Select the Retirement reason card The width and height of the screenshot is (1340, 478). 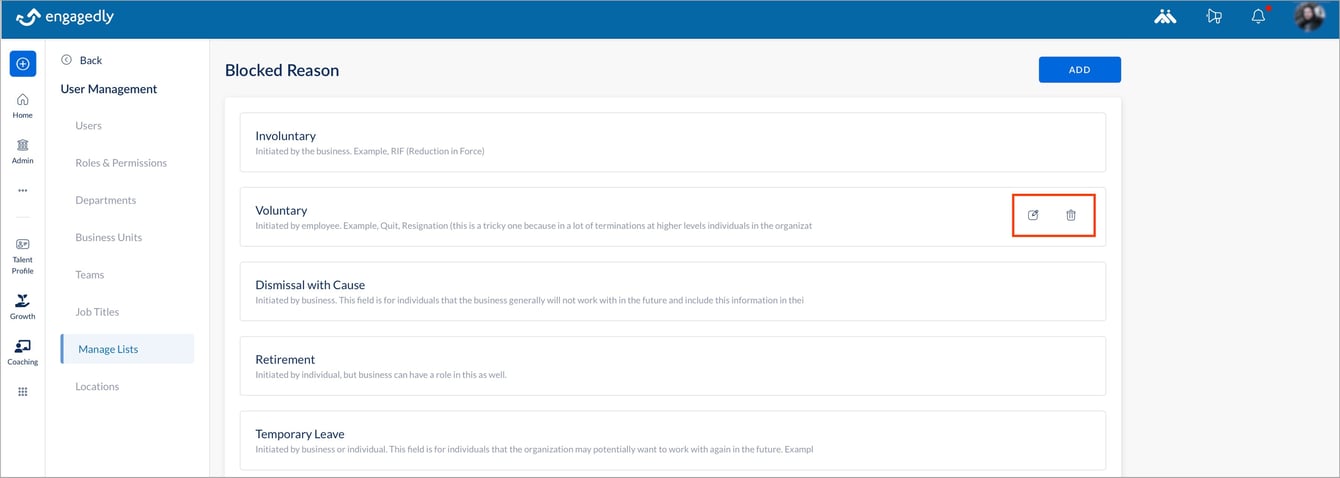pyautogui.click(x=673, y=366)
